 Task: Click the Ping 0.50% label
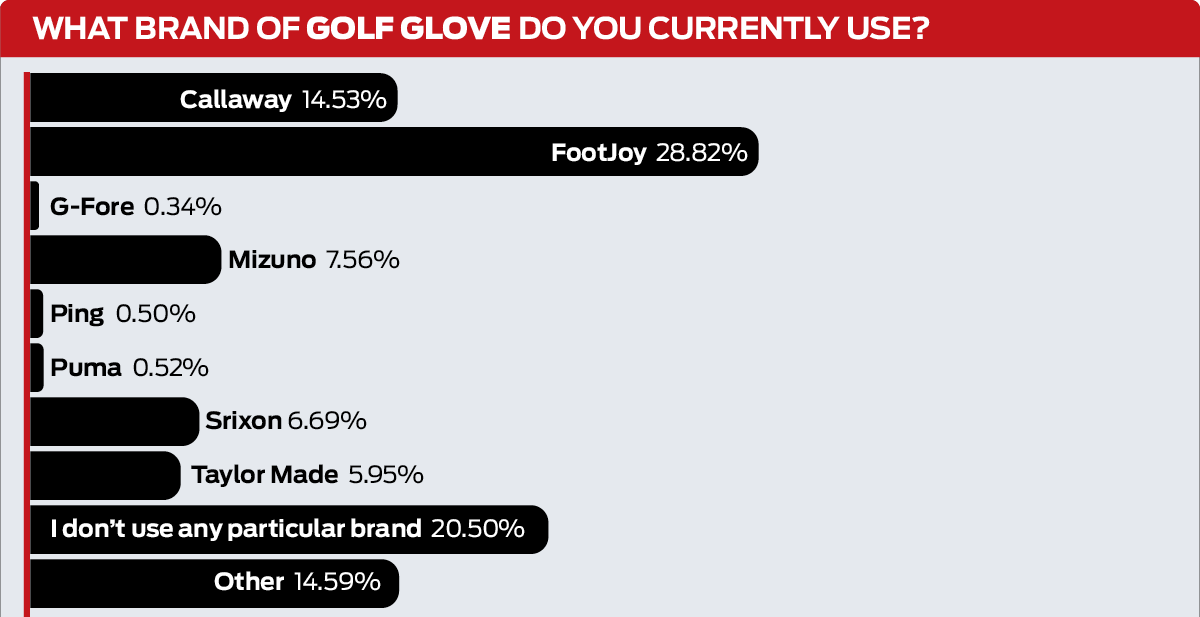point(122,314)
